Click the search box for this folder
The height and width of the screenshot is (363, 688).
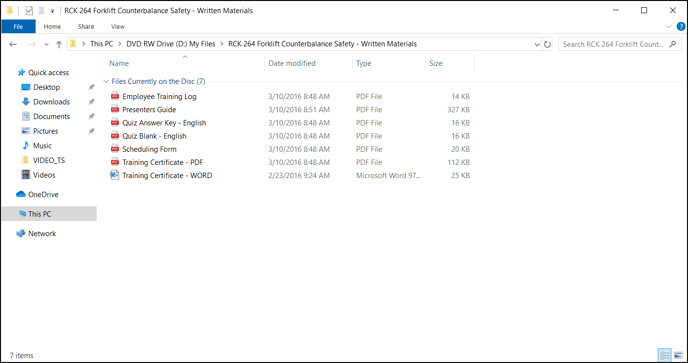pos(620,44)
